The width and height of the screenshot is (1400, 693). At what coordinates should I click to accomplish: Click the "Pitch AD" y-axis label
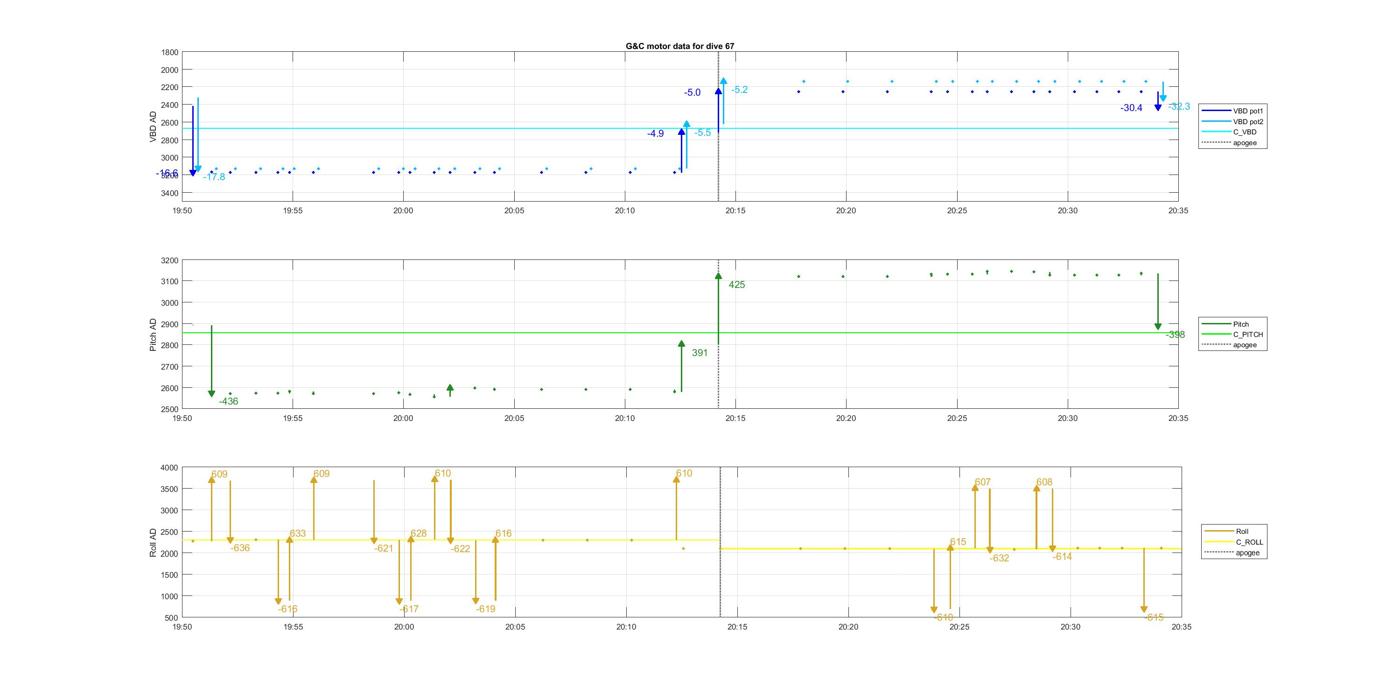tap(154, 335)
